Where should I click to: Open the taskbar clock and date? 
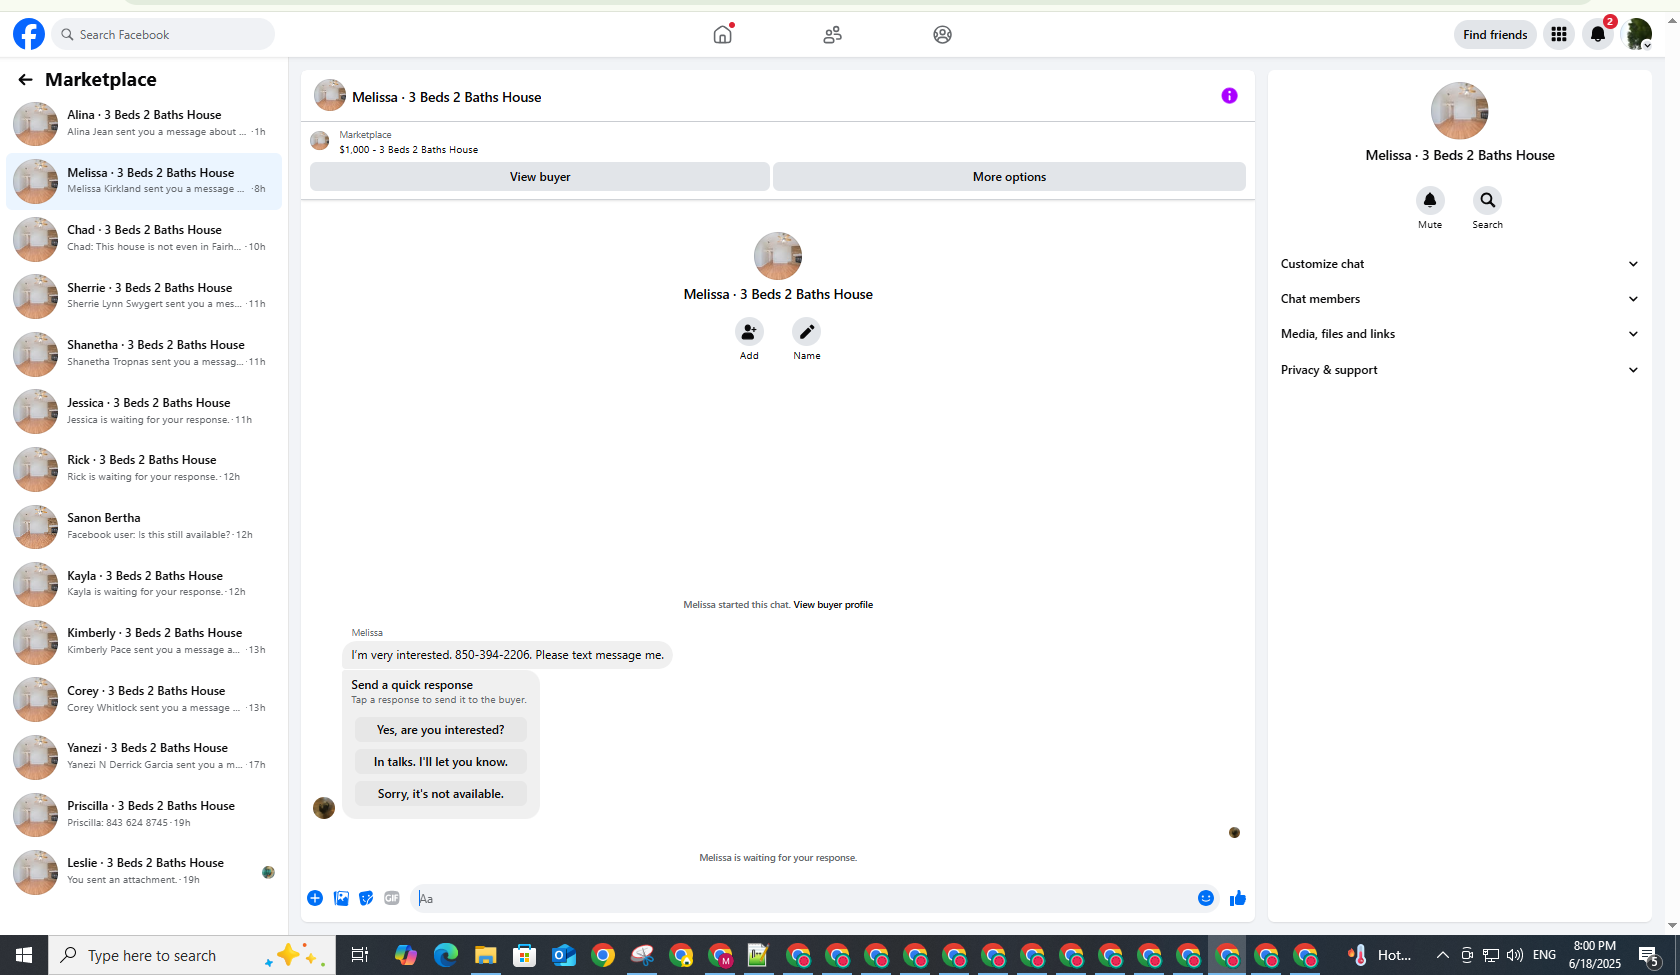1595,955
